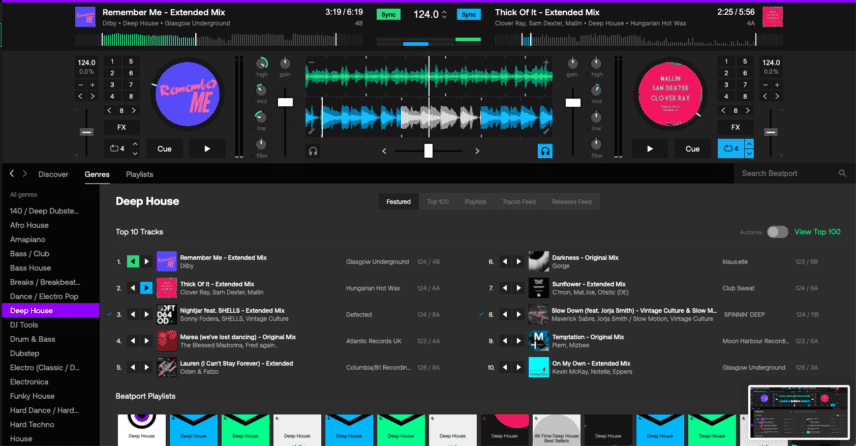
Task: Switch to the Discover tab
Action: pyautogui.click(x=53, y=174)
